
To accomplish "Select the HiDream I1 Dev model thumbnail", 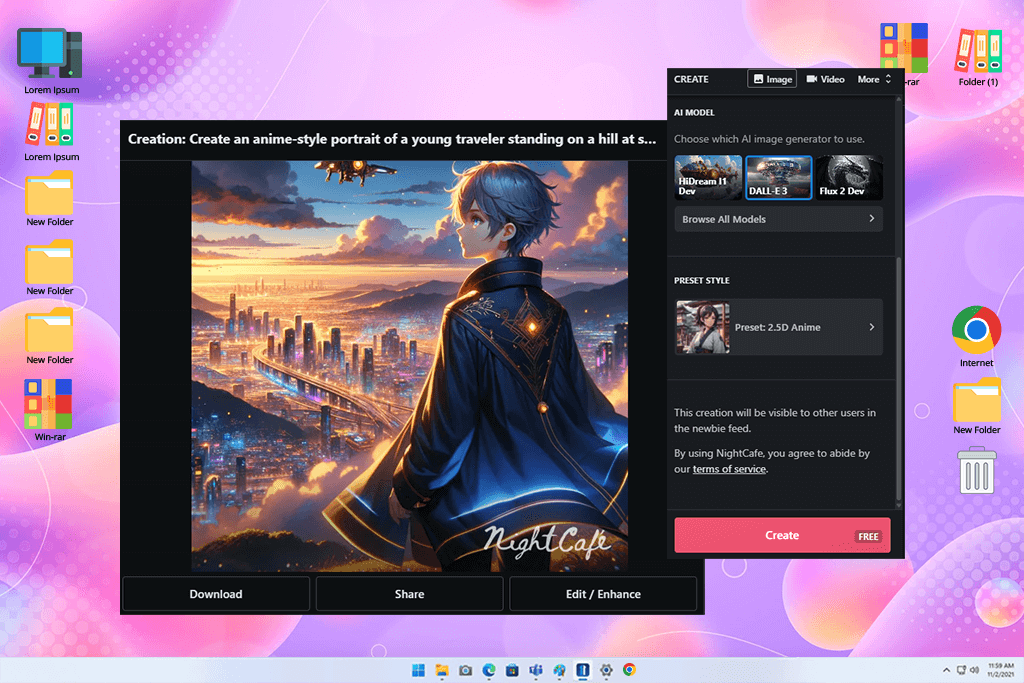I will tap(708, 177).
